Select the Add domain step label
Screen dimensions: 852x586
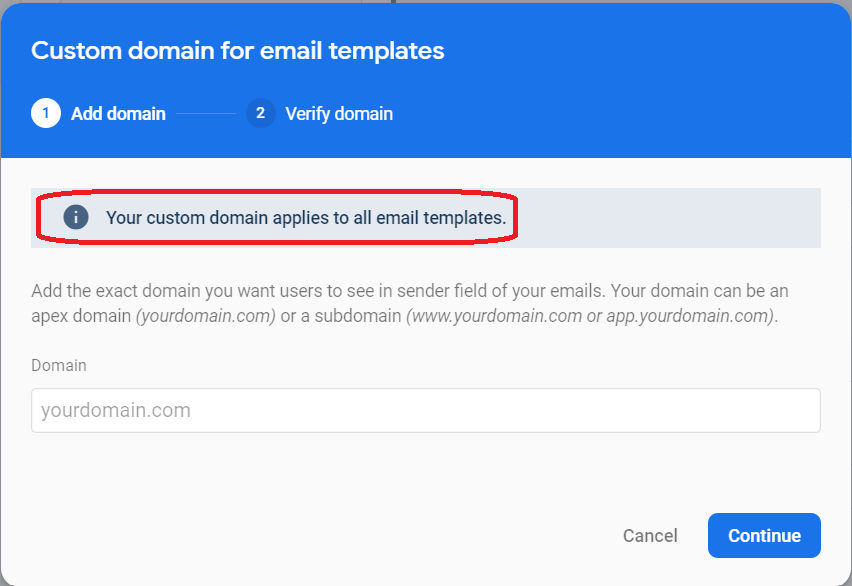pyautogui.click(x=118, y=114)
